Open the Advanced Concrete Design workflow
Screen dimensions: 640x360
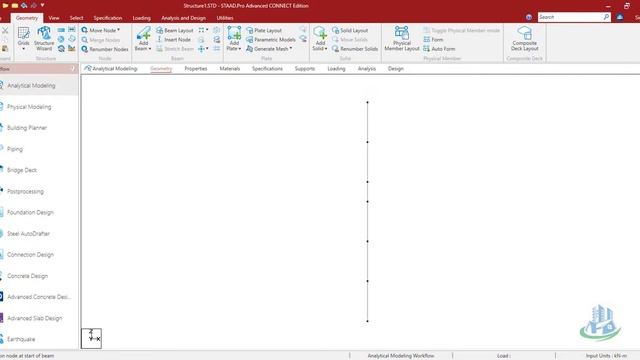[39, 297]
